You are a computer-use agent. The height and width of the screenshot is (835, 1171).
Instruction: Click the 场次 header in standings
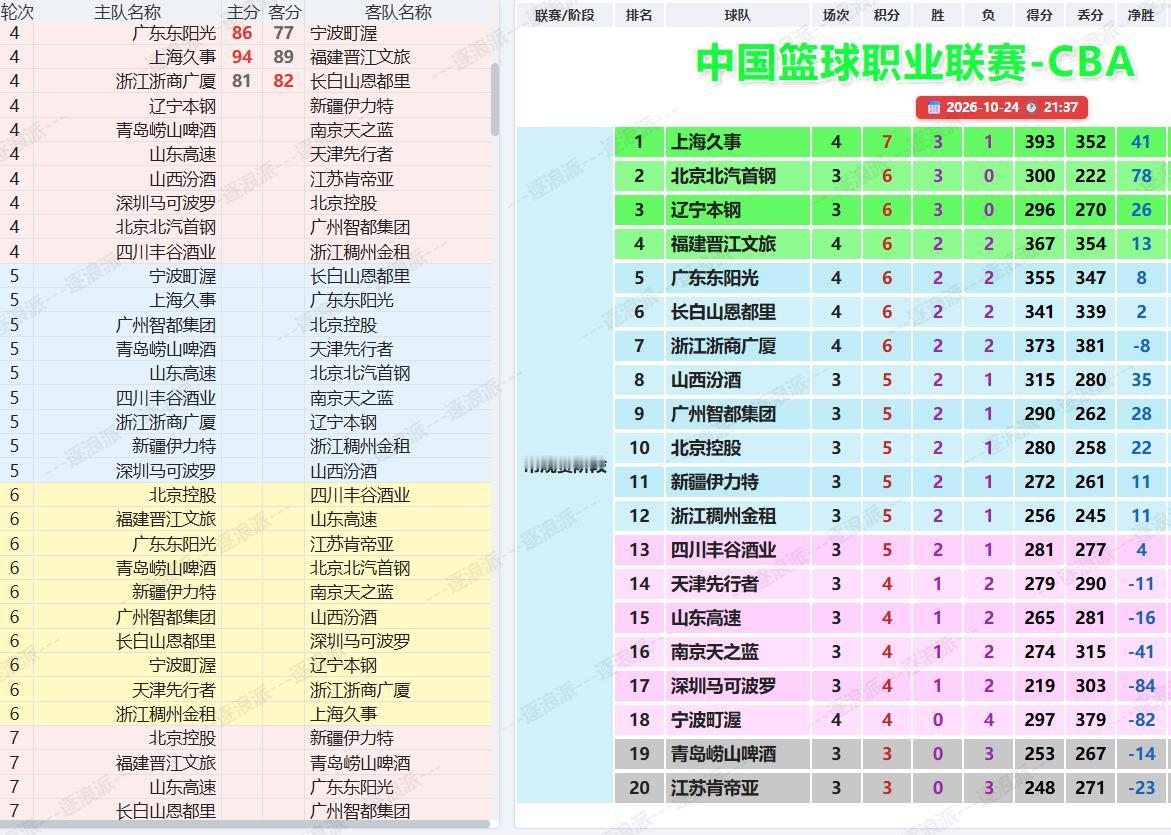tap(836, 15)
